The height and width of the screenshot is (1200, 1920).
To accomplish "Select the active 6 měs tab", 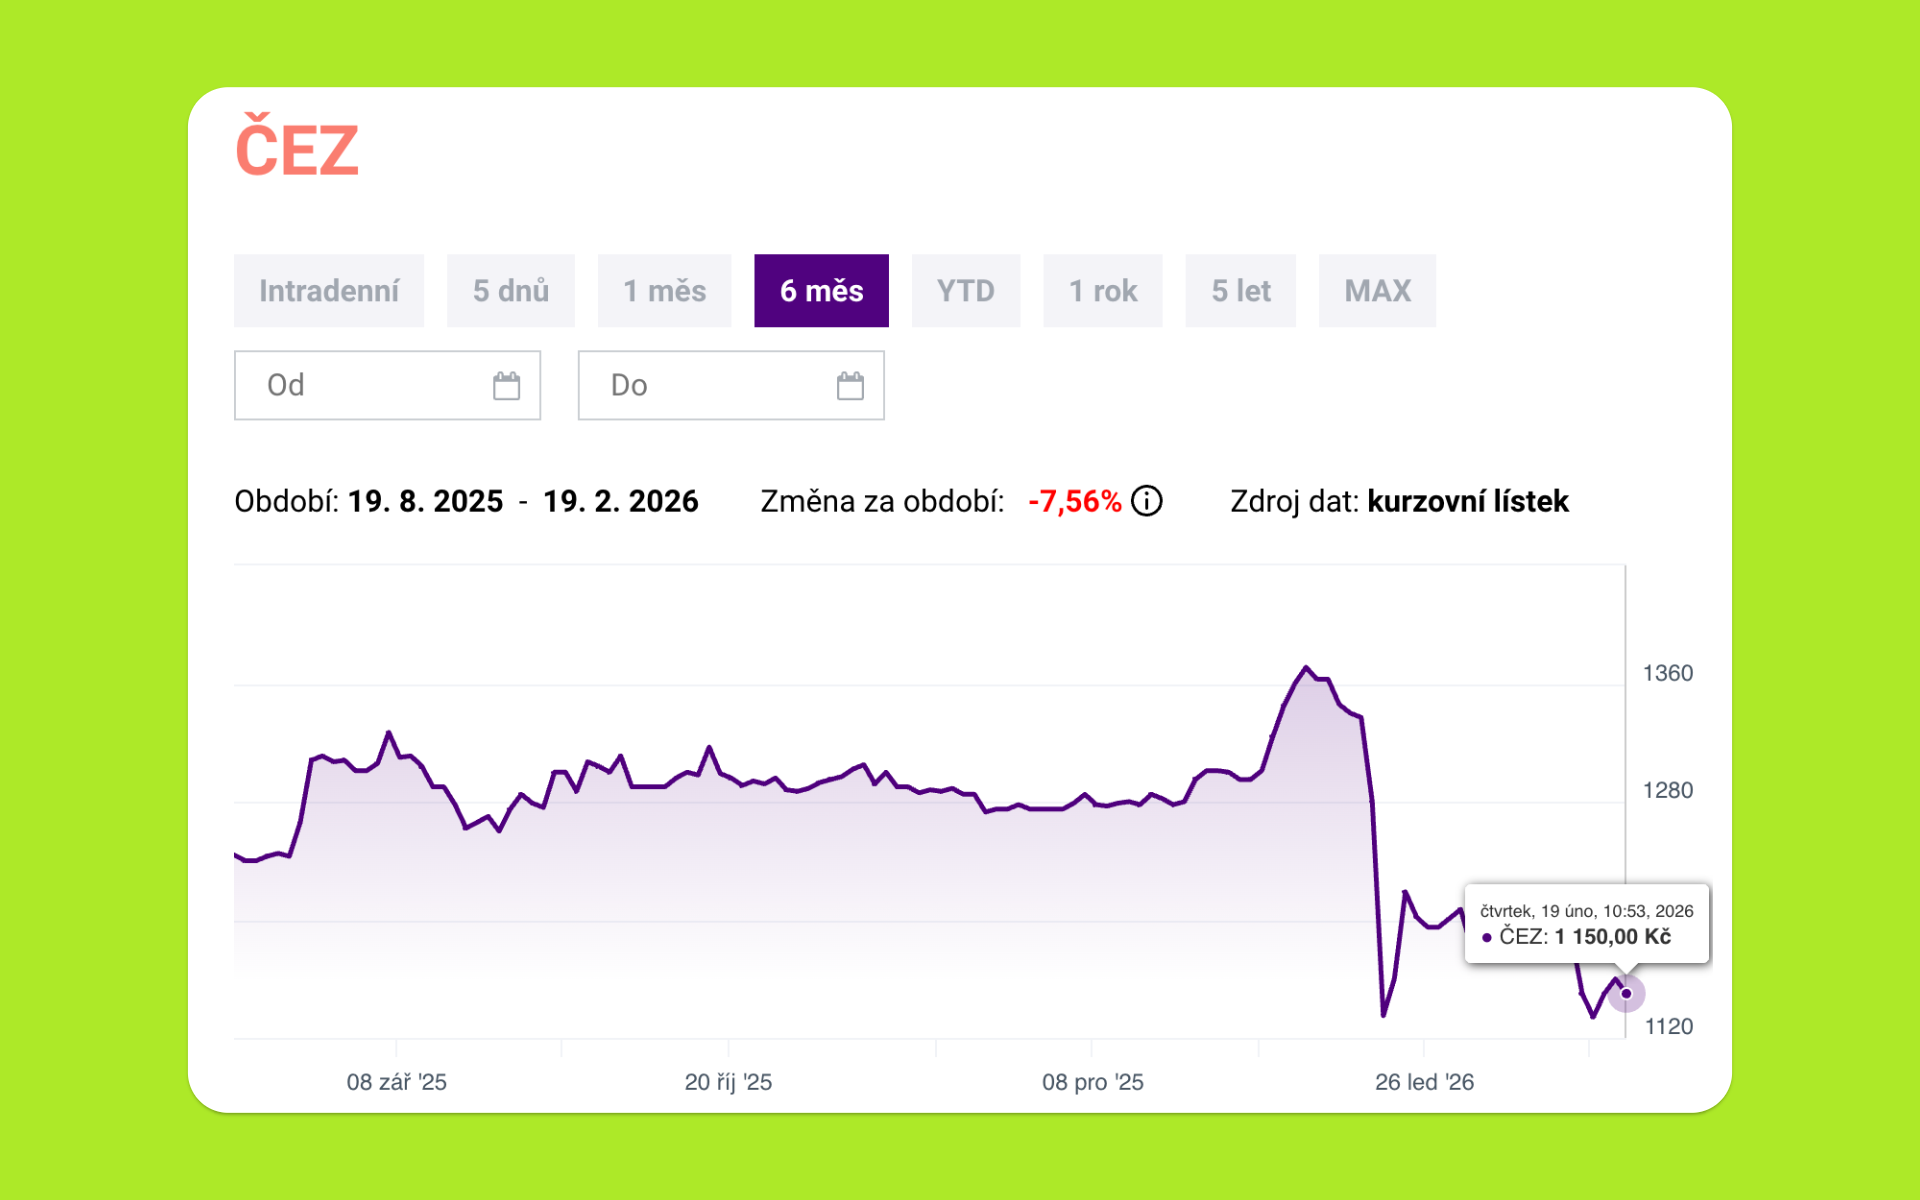I will [x=821, y=291].
